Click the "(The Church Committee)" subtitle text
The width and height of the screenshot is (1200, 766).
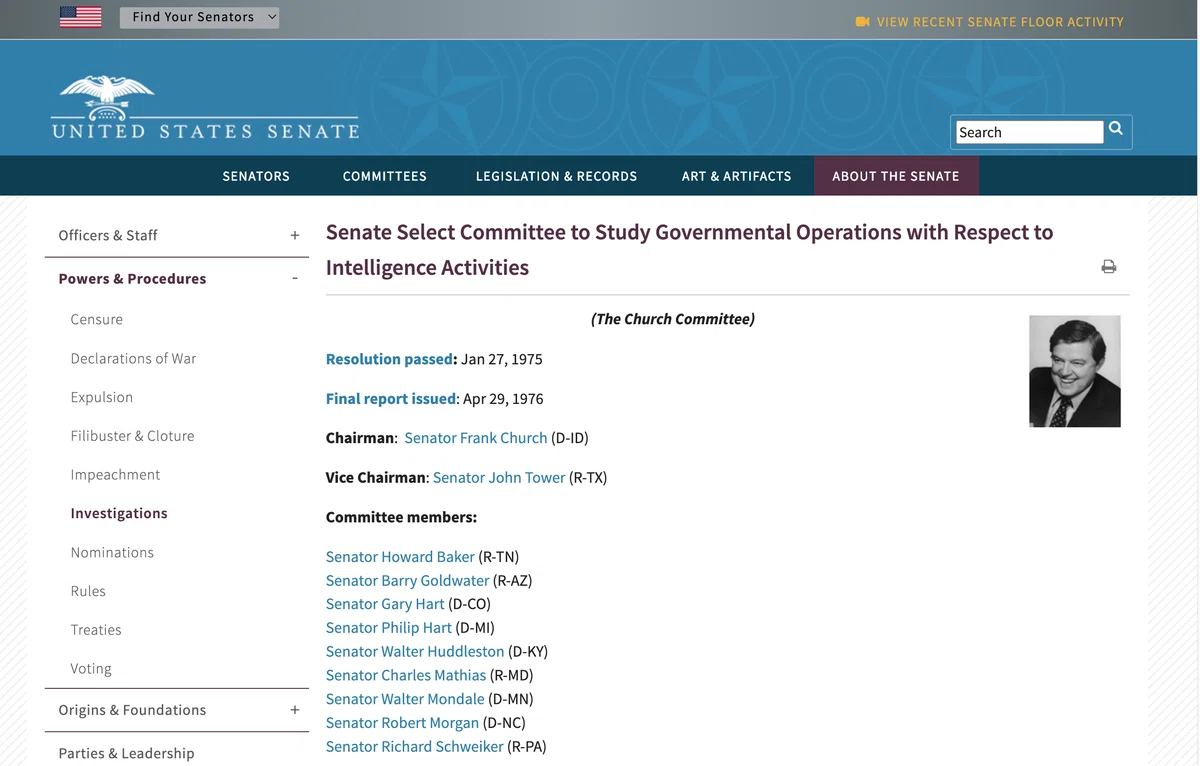[x=673, y=320]
